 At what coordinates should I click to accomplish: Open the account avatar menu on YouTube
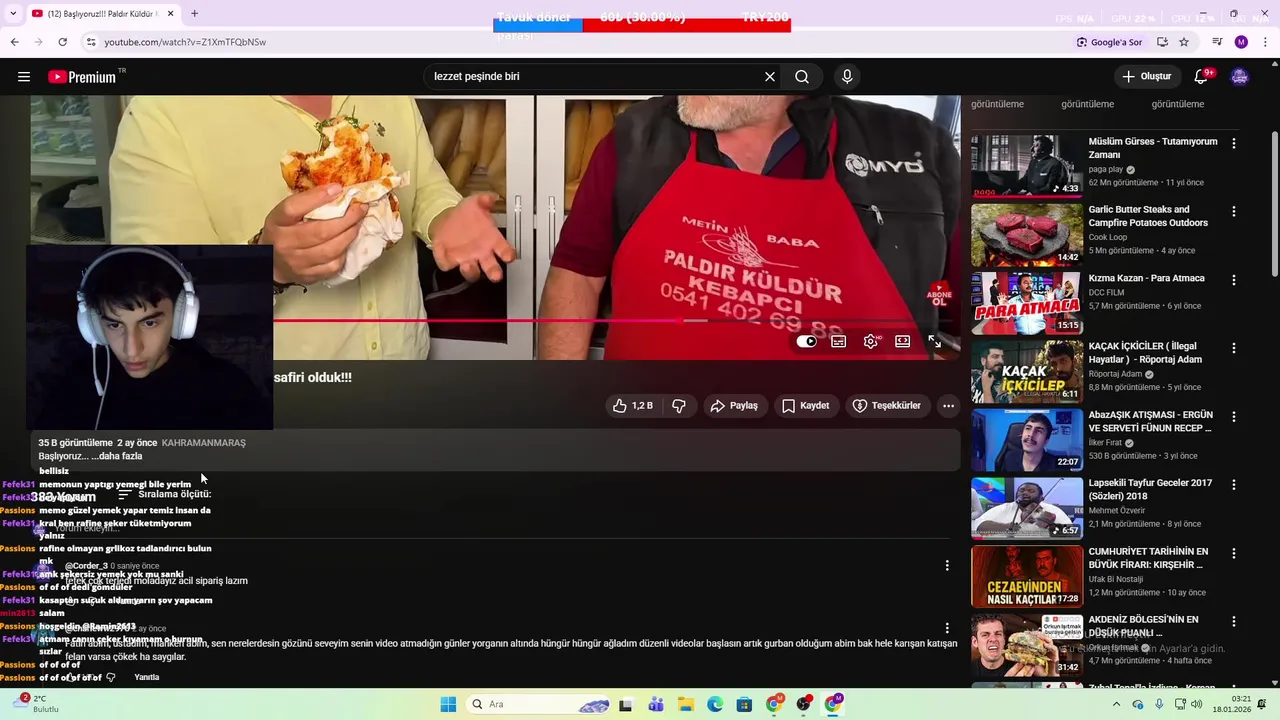(1240, 77)
